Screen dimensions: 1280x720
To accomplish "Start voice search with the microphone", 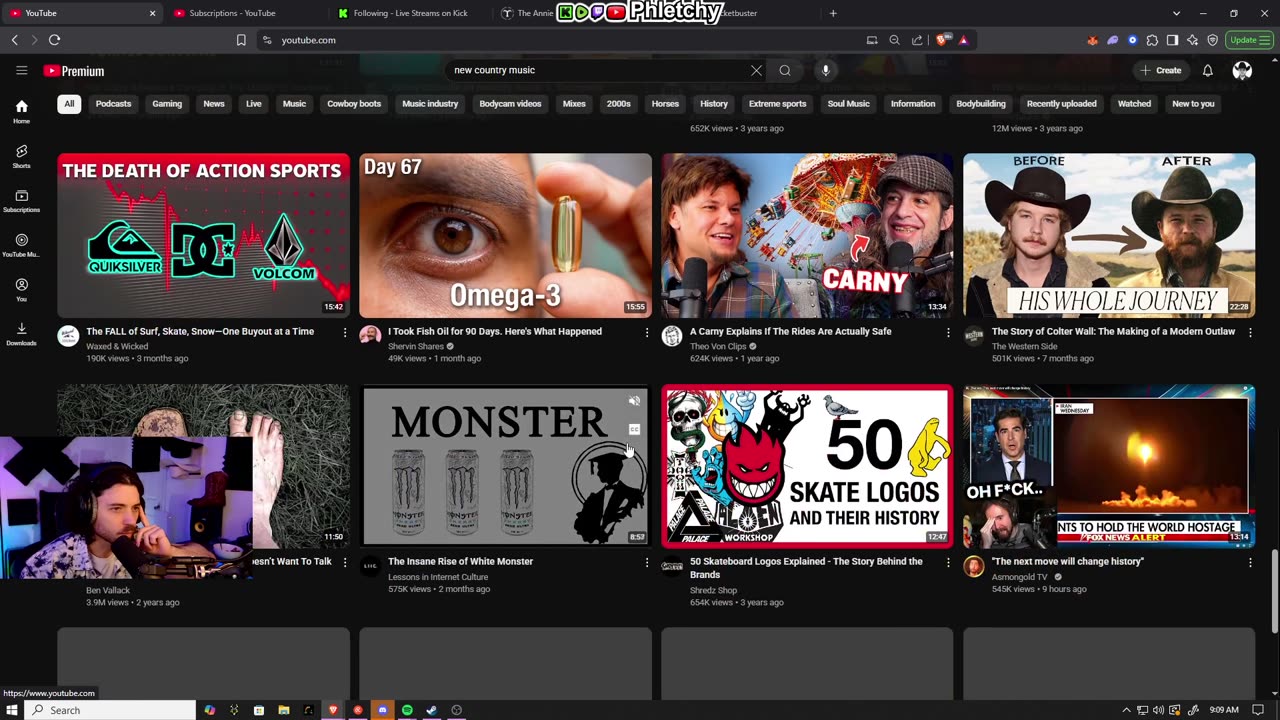I will coord(825,70).
